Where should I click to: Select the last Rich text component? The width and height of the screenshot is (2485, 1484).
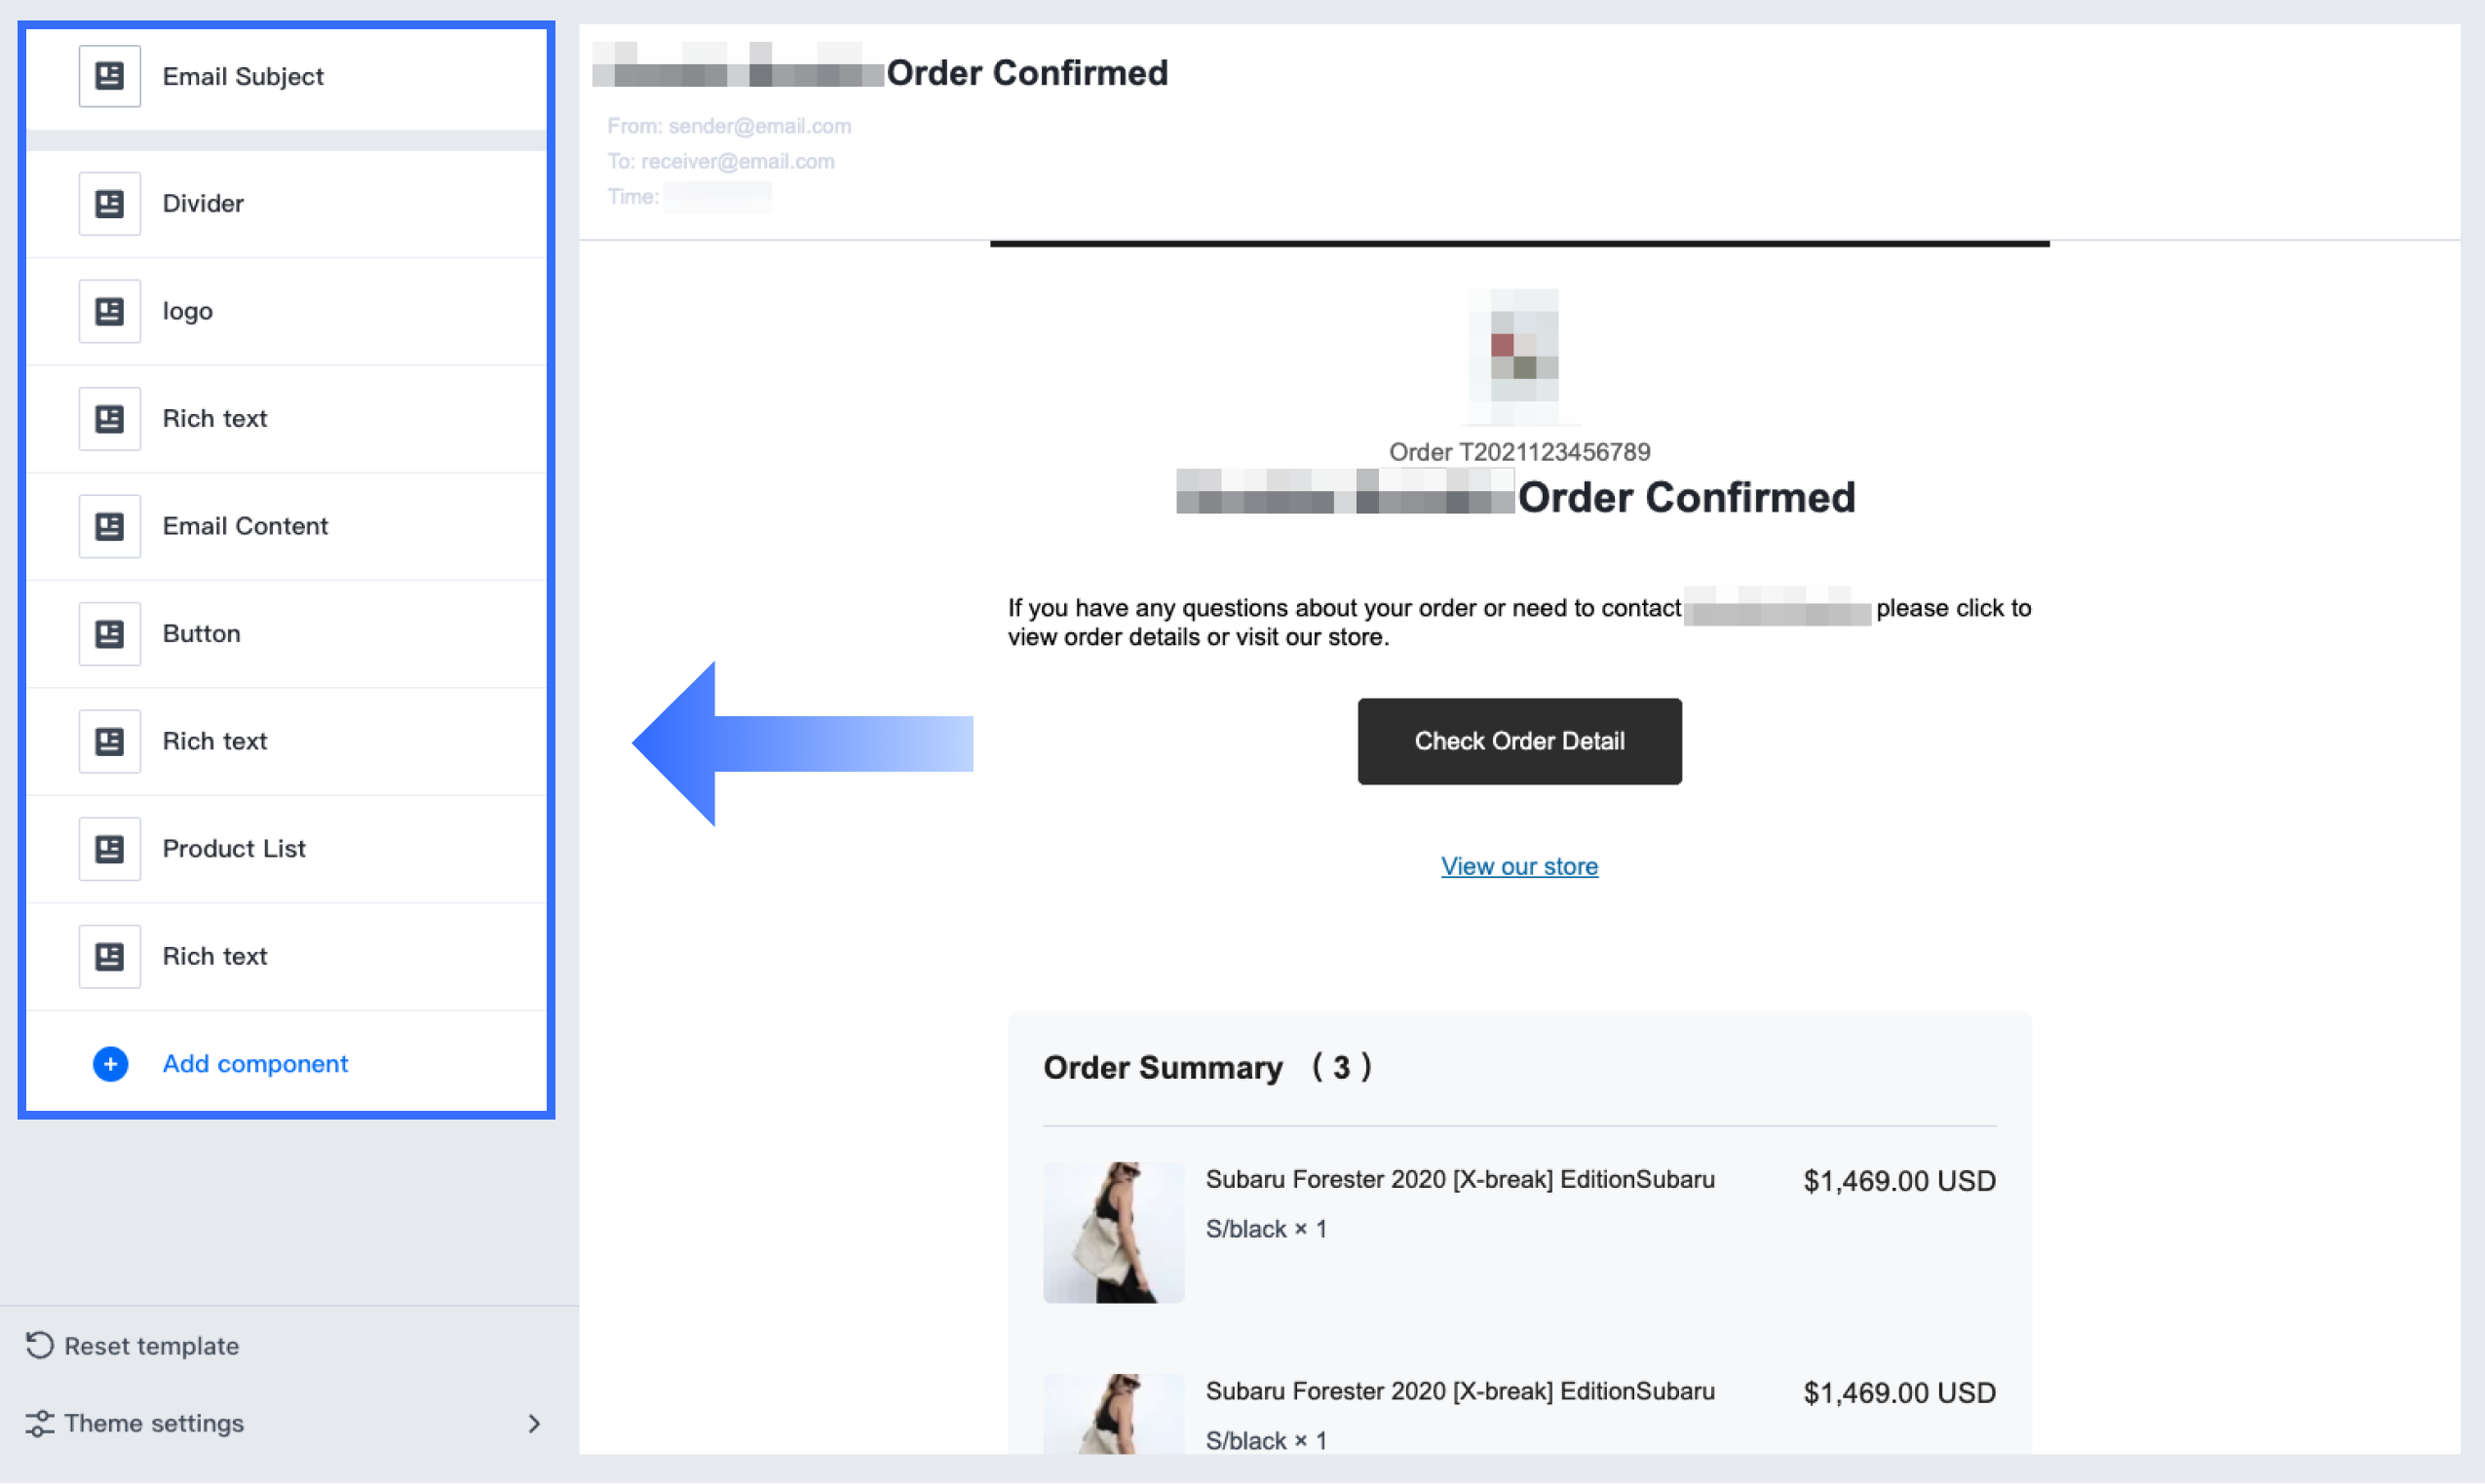(x=215, y=956)
